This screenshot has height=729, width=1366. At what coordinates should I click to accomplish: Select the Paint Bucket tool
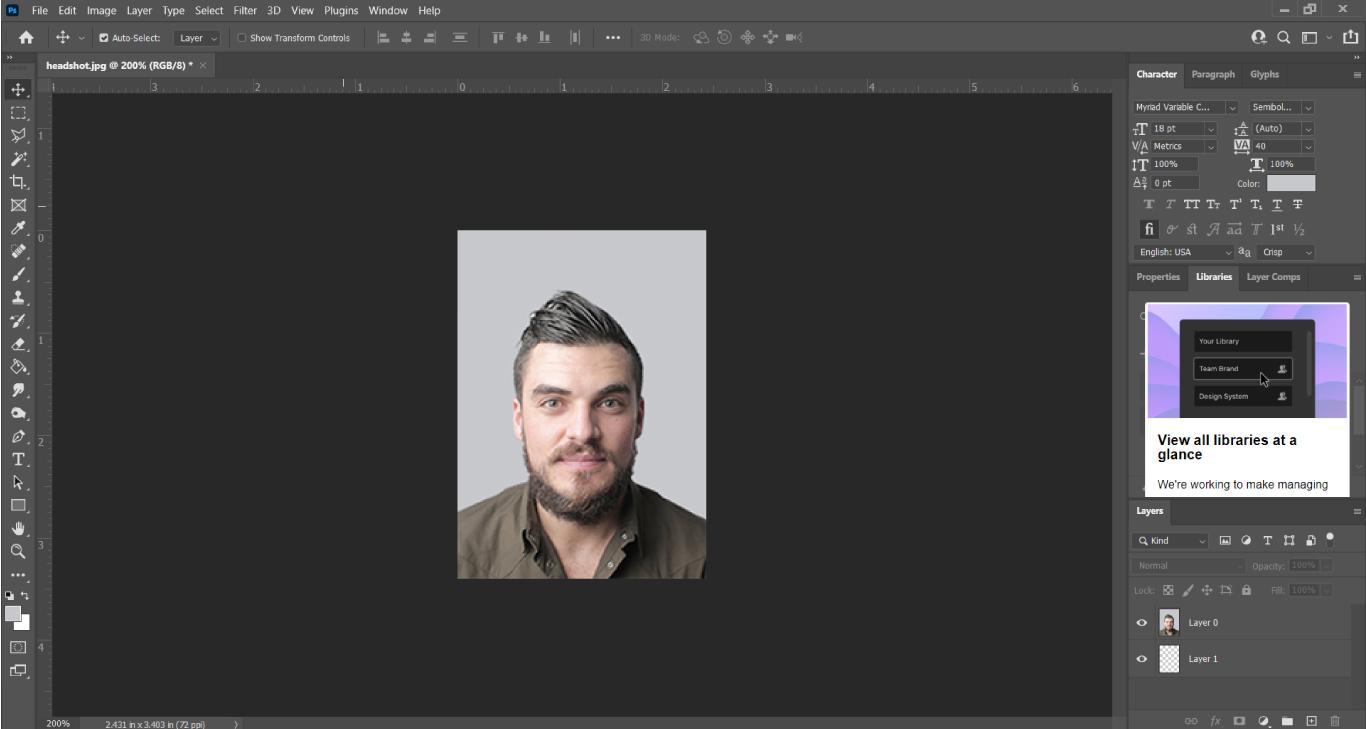pyautogui.click(x=18, y=367)
